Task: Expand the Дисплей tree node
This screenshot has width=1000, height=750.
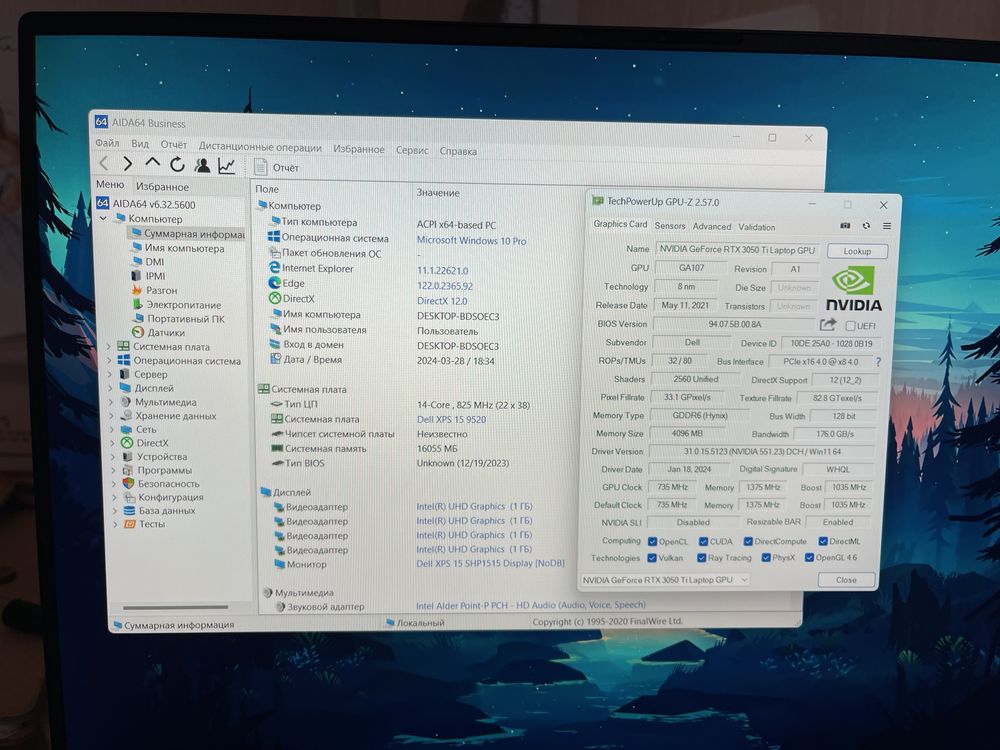Action: coord(110,388)
